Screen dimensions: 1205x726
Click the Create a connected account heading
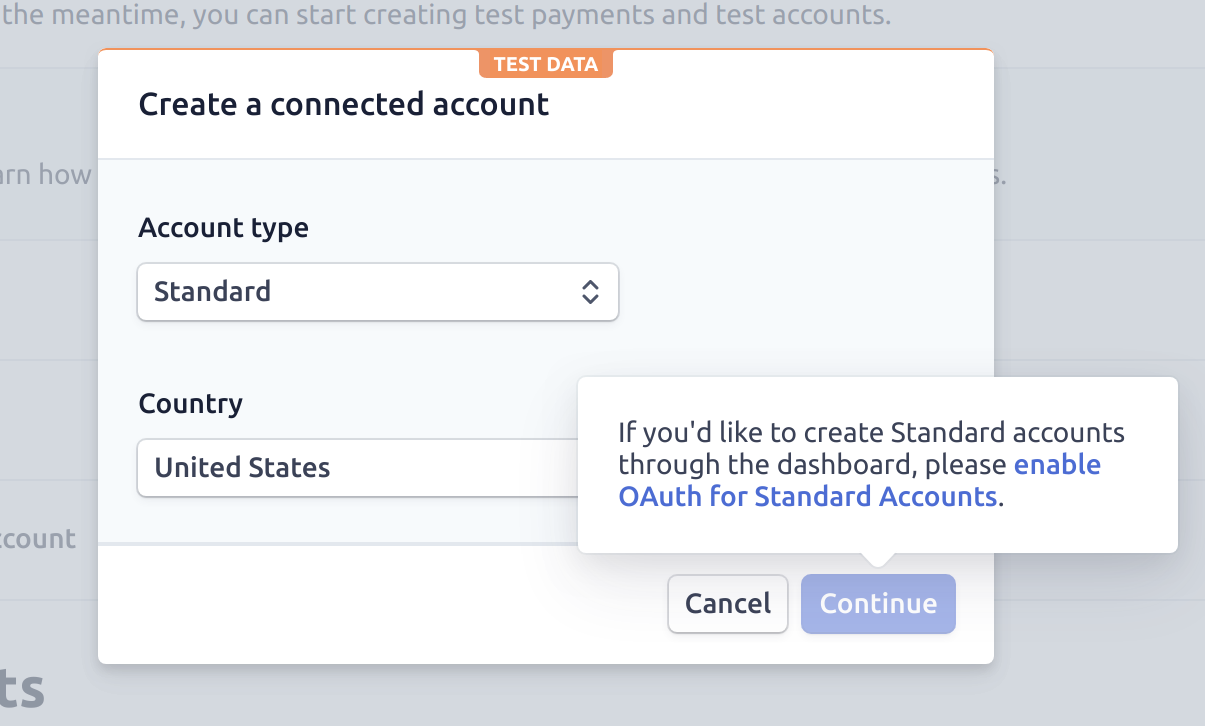[x=344, y=104]
